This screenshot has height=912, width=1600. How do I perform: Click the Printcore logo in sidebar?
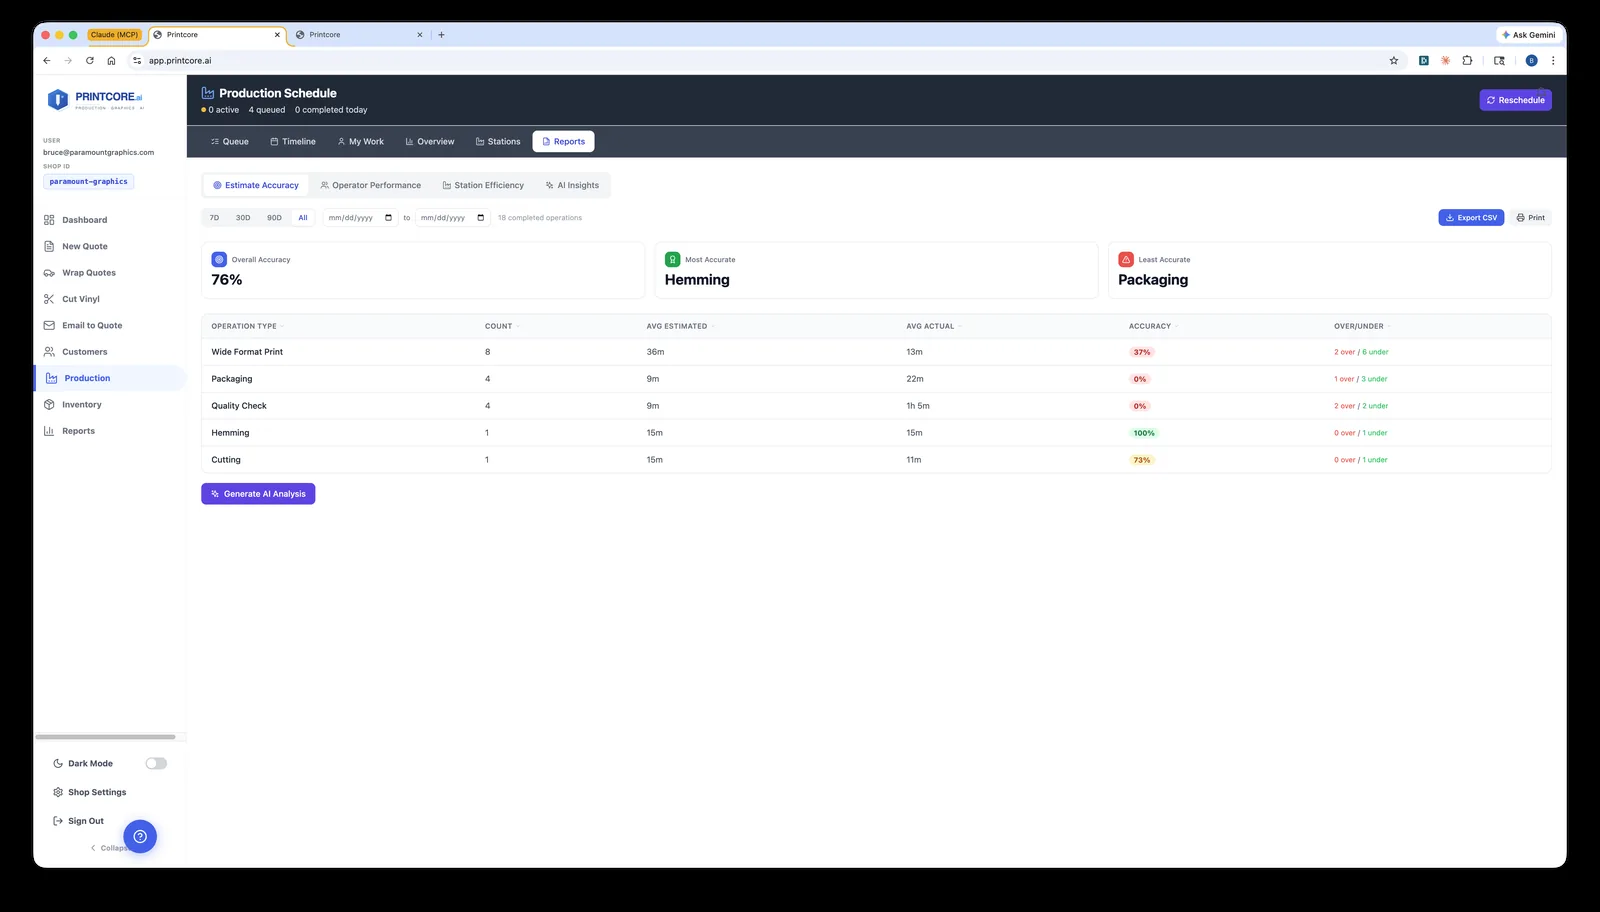(95, 100)
